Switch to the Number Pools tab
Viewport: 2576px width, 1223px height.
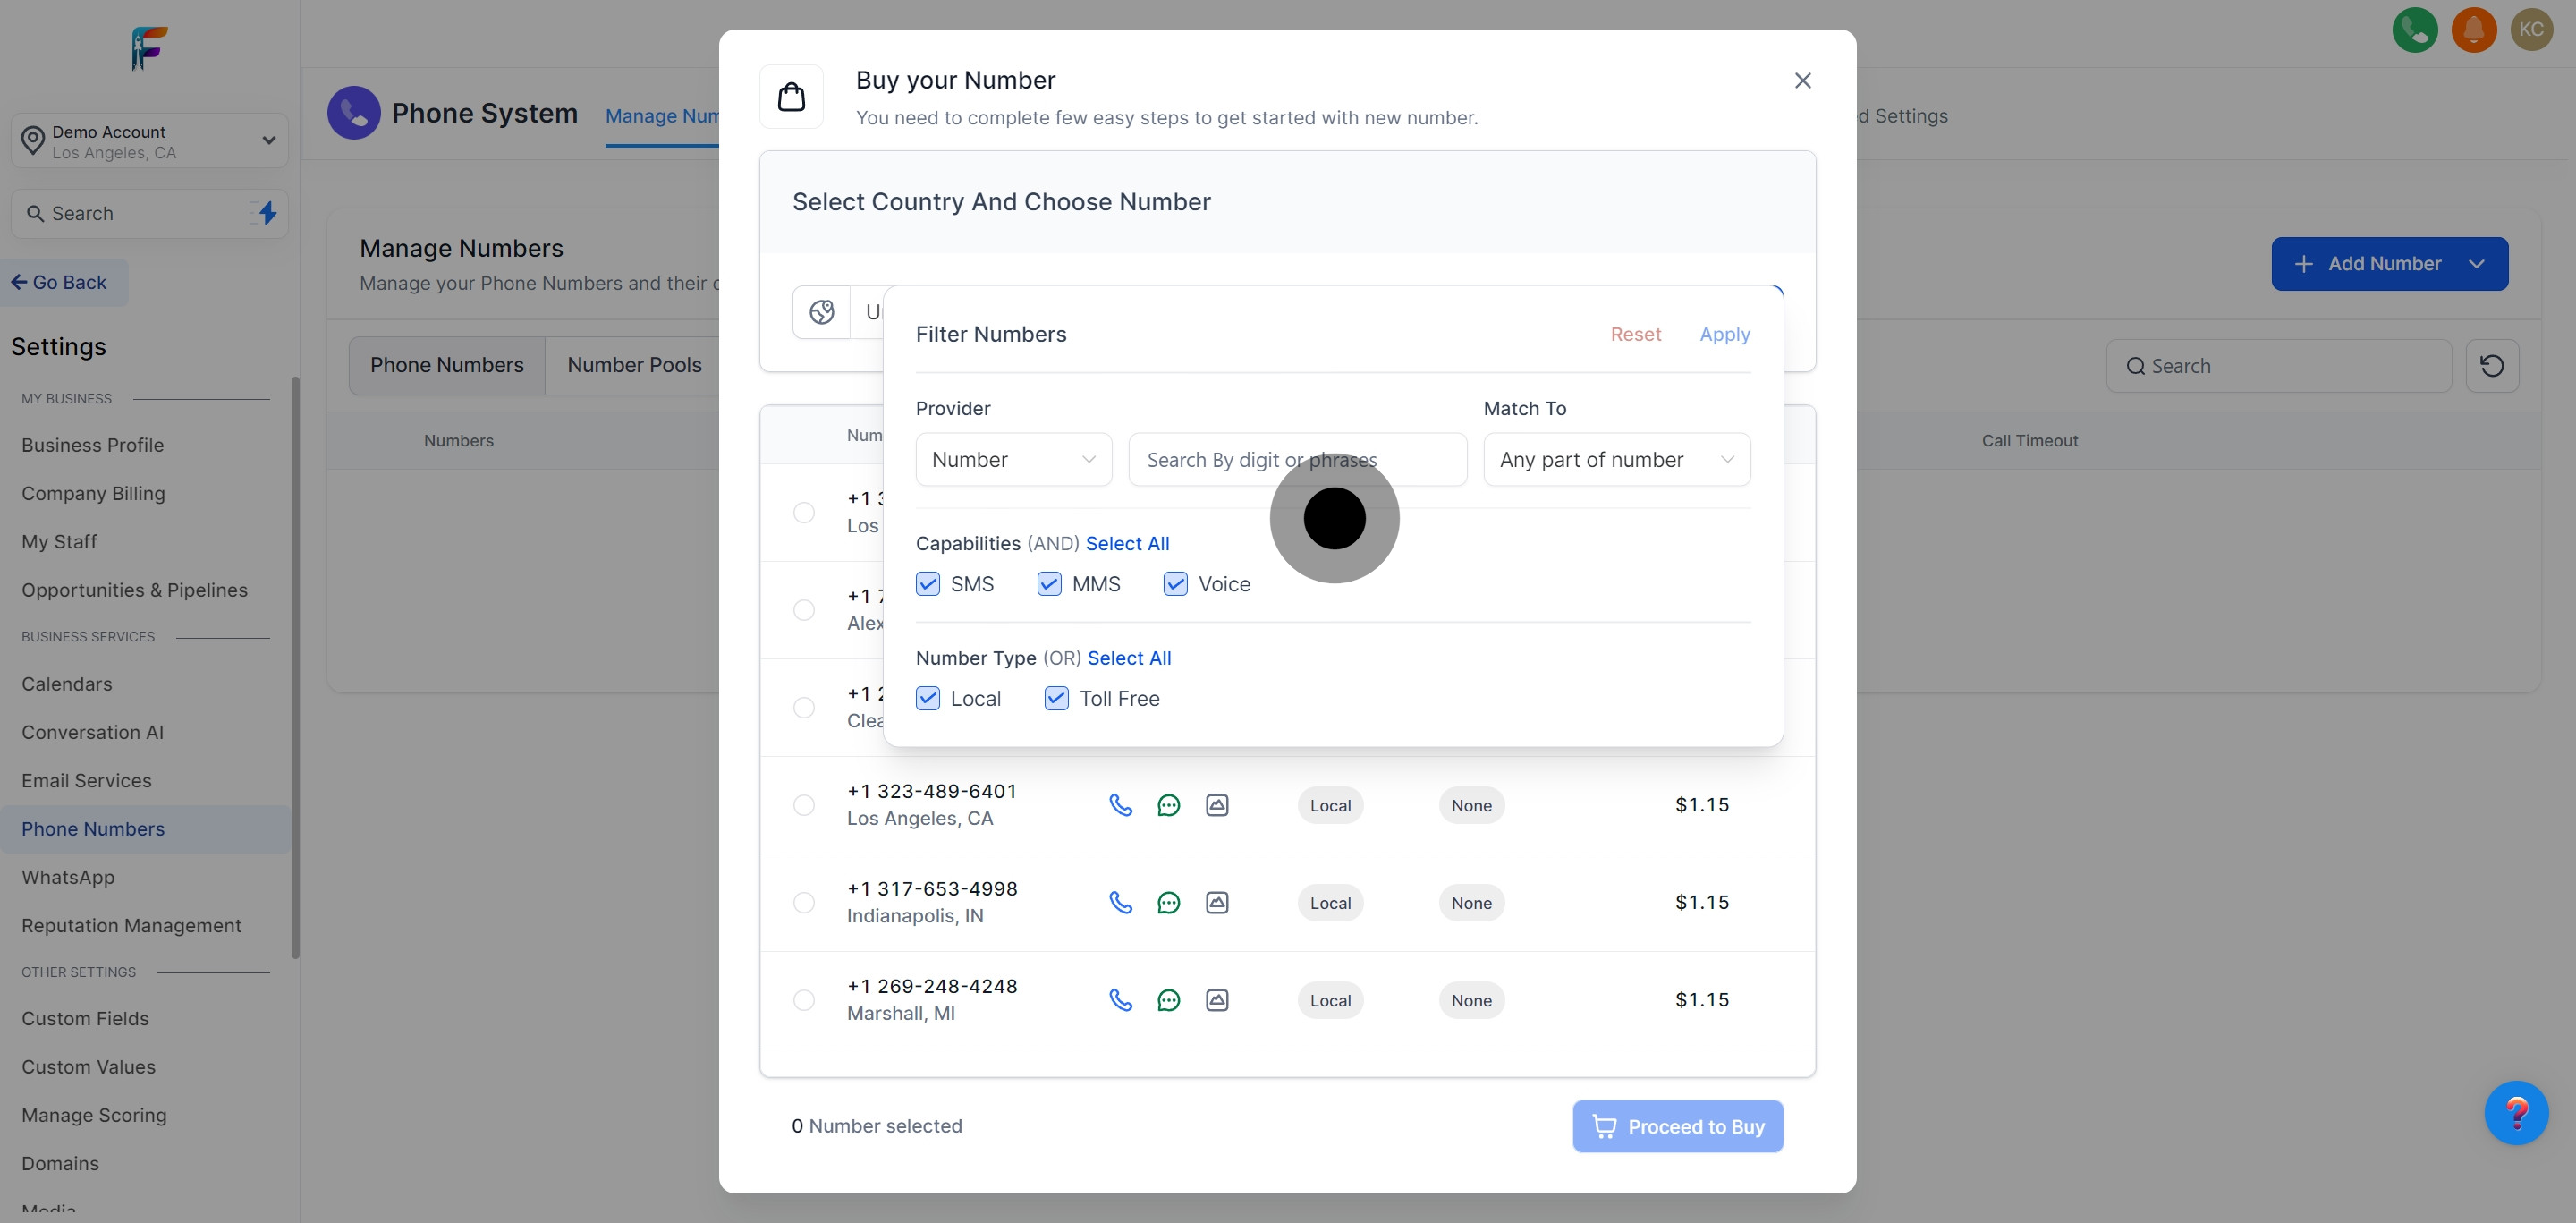(x=634, y=365)
